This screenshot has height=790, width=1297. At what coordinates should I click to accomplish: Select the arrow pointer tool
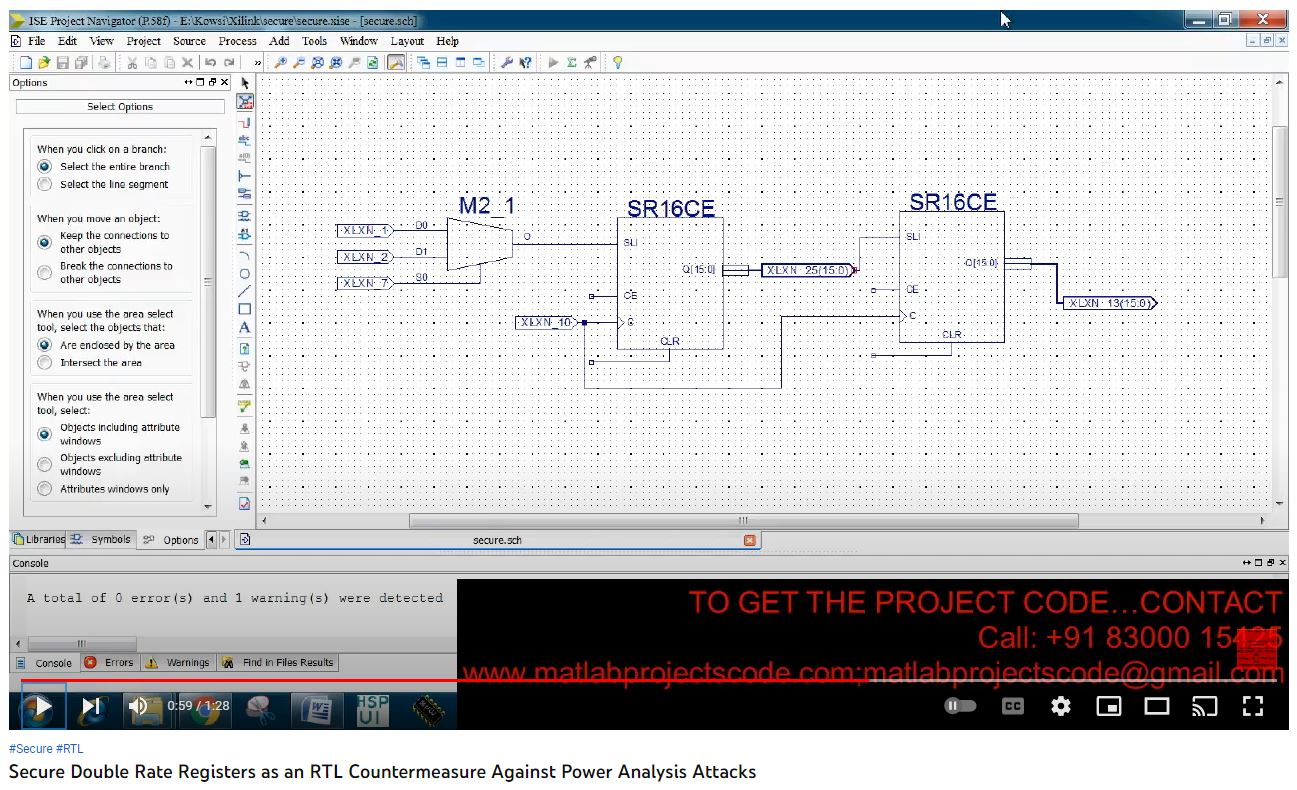coord(245,83)
